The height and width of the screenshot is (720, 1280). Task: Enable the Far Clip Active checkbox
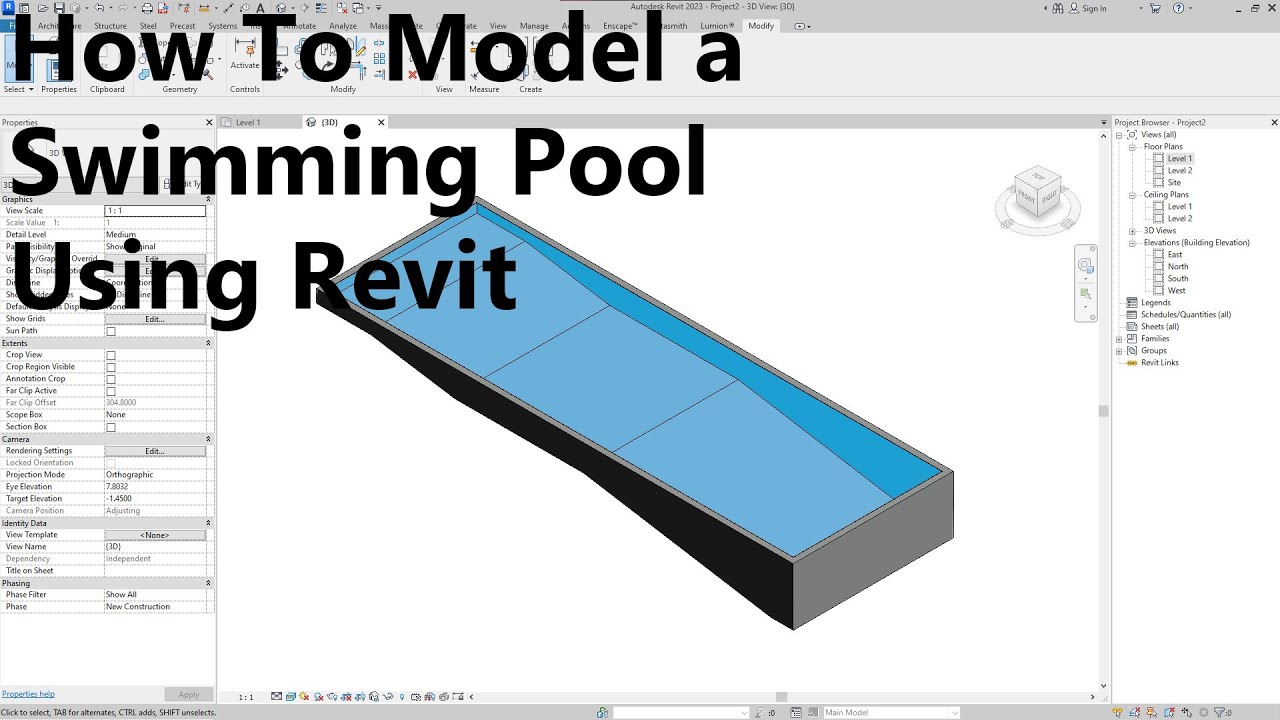(x=111, y=391)
